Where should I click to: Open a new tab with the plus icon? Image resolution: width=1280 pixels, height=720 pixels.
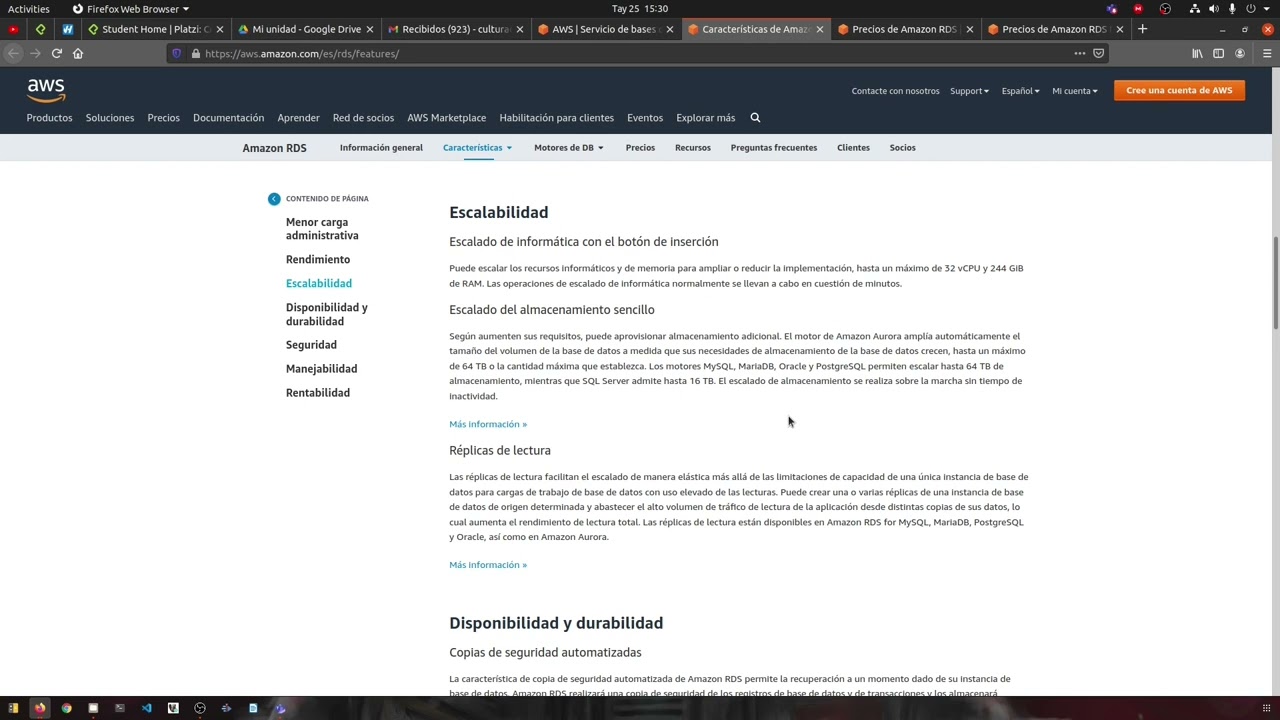coord(1142,29)
